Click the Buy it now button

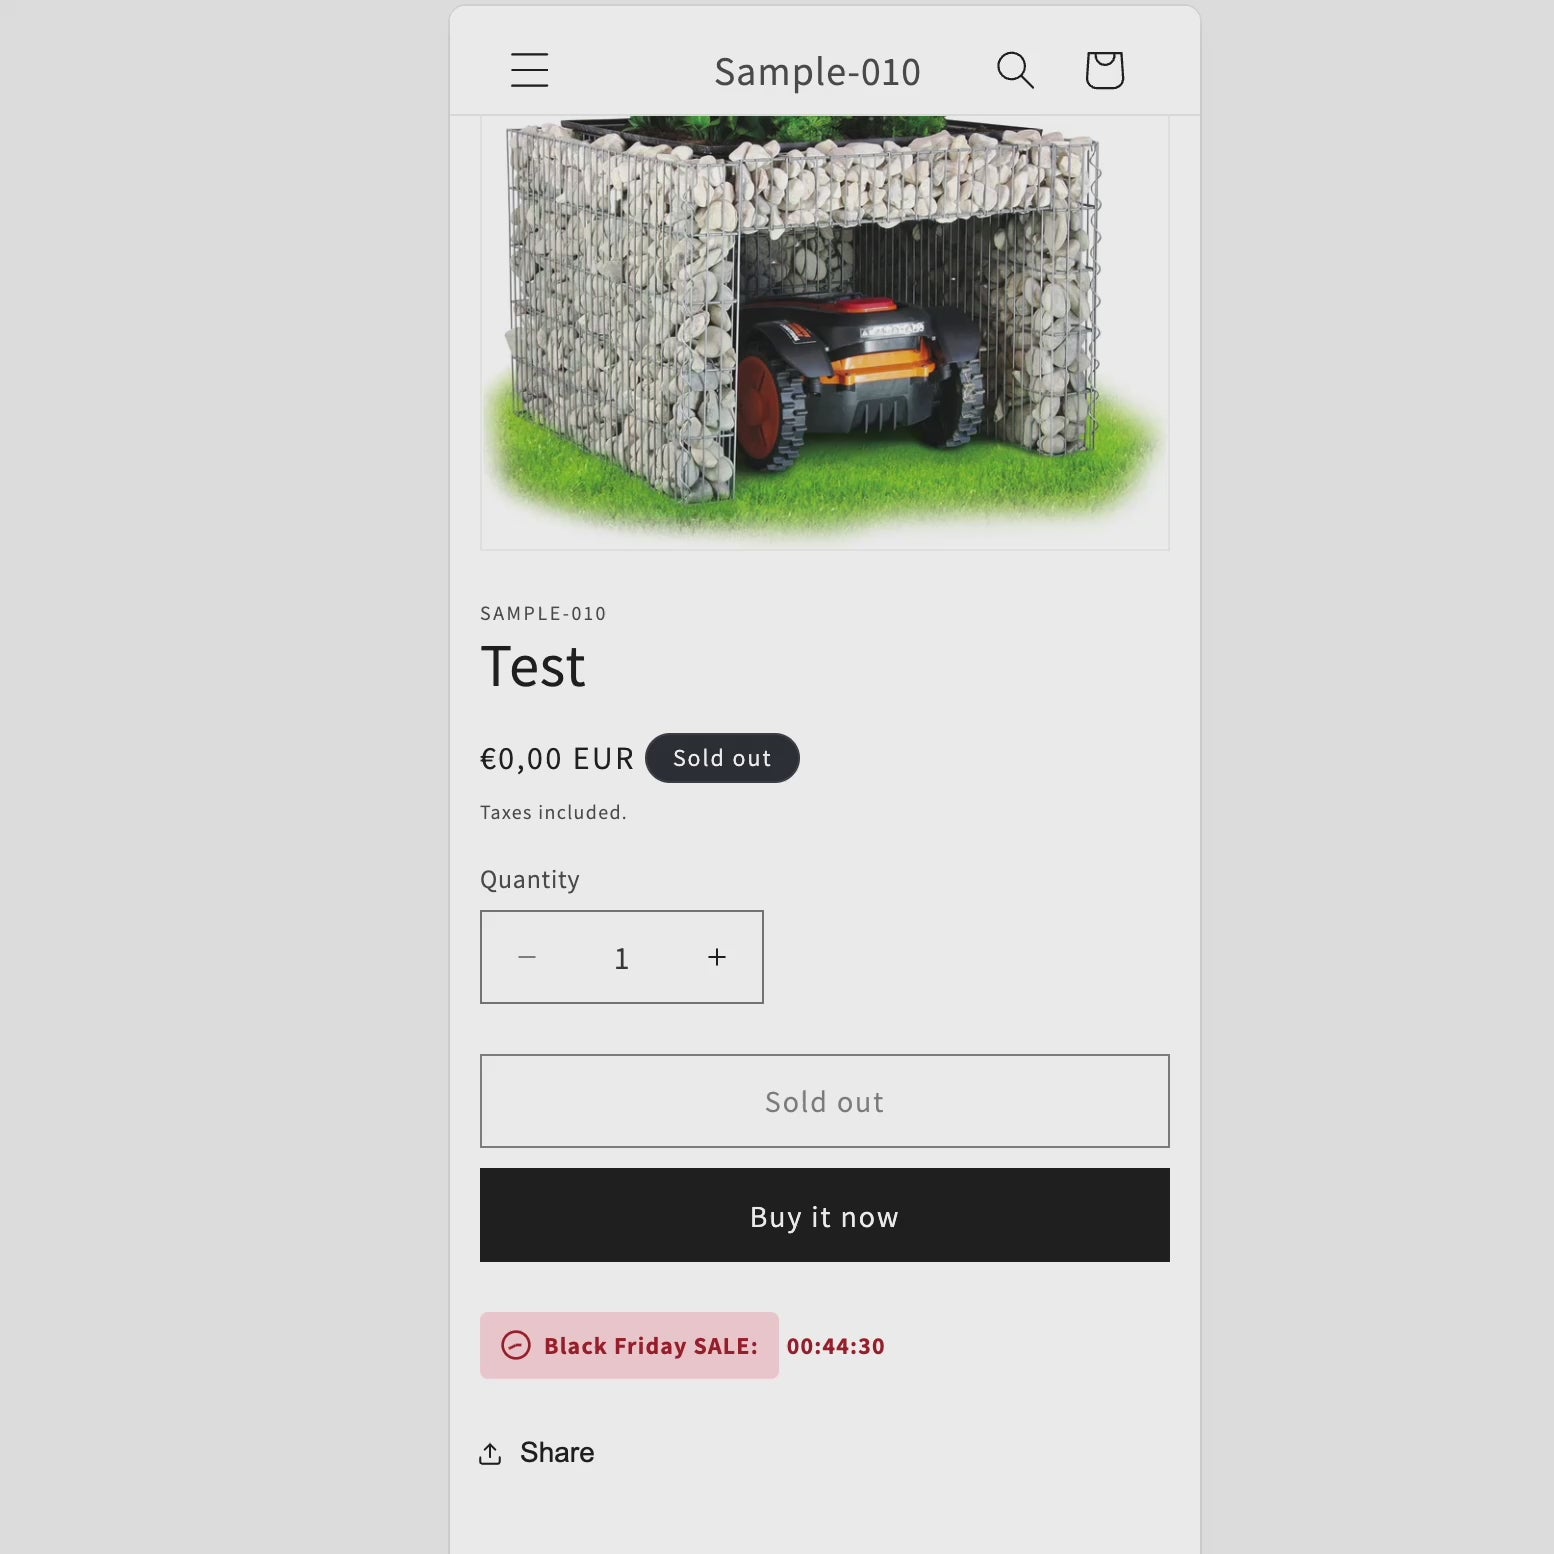(824, 1215)
